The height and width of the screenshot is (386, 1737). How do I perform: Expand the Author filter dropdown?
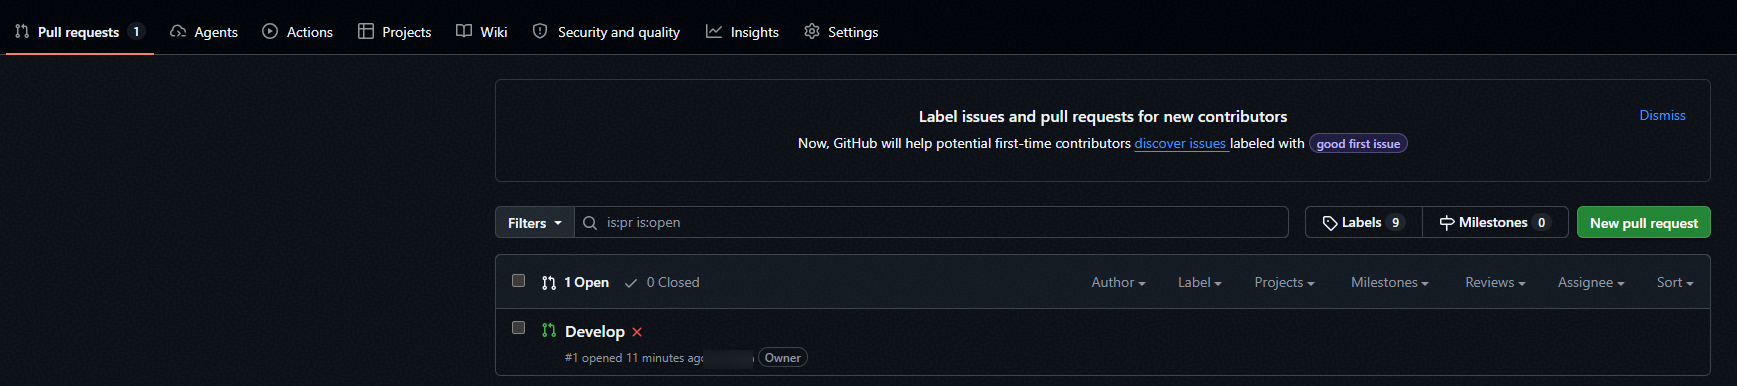(1118, 283)
